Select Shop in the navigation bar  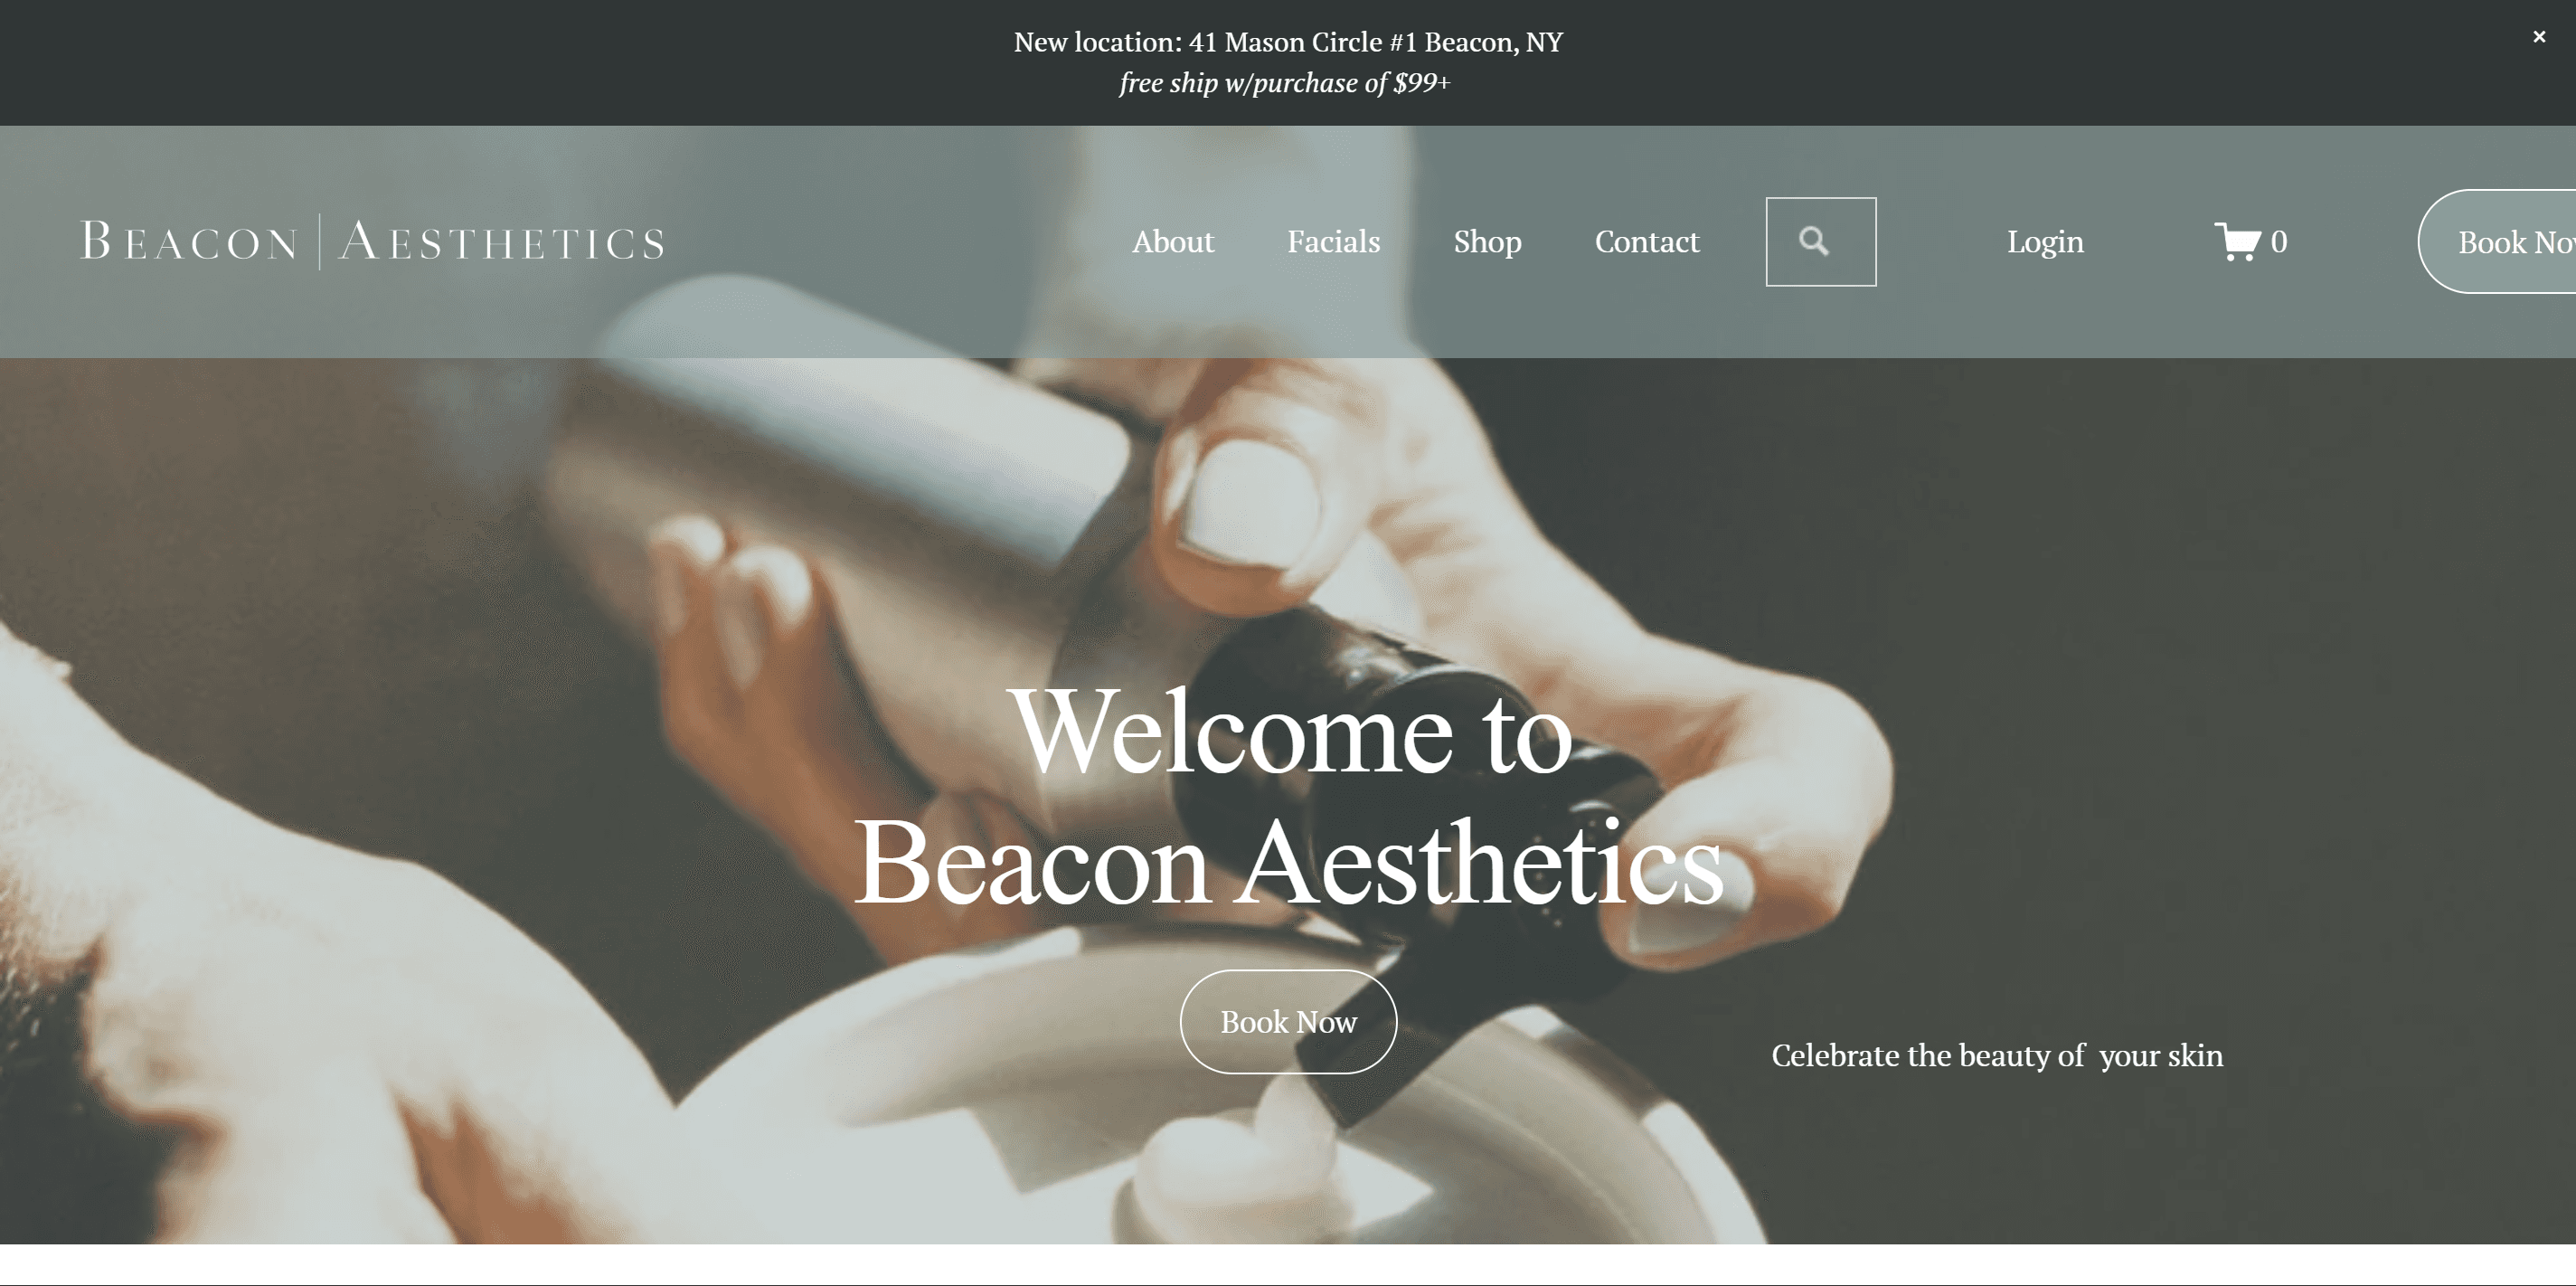[x=1487, y=241]
